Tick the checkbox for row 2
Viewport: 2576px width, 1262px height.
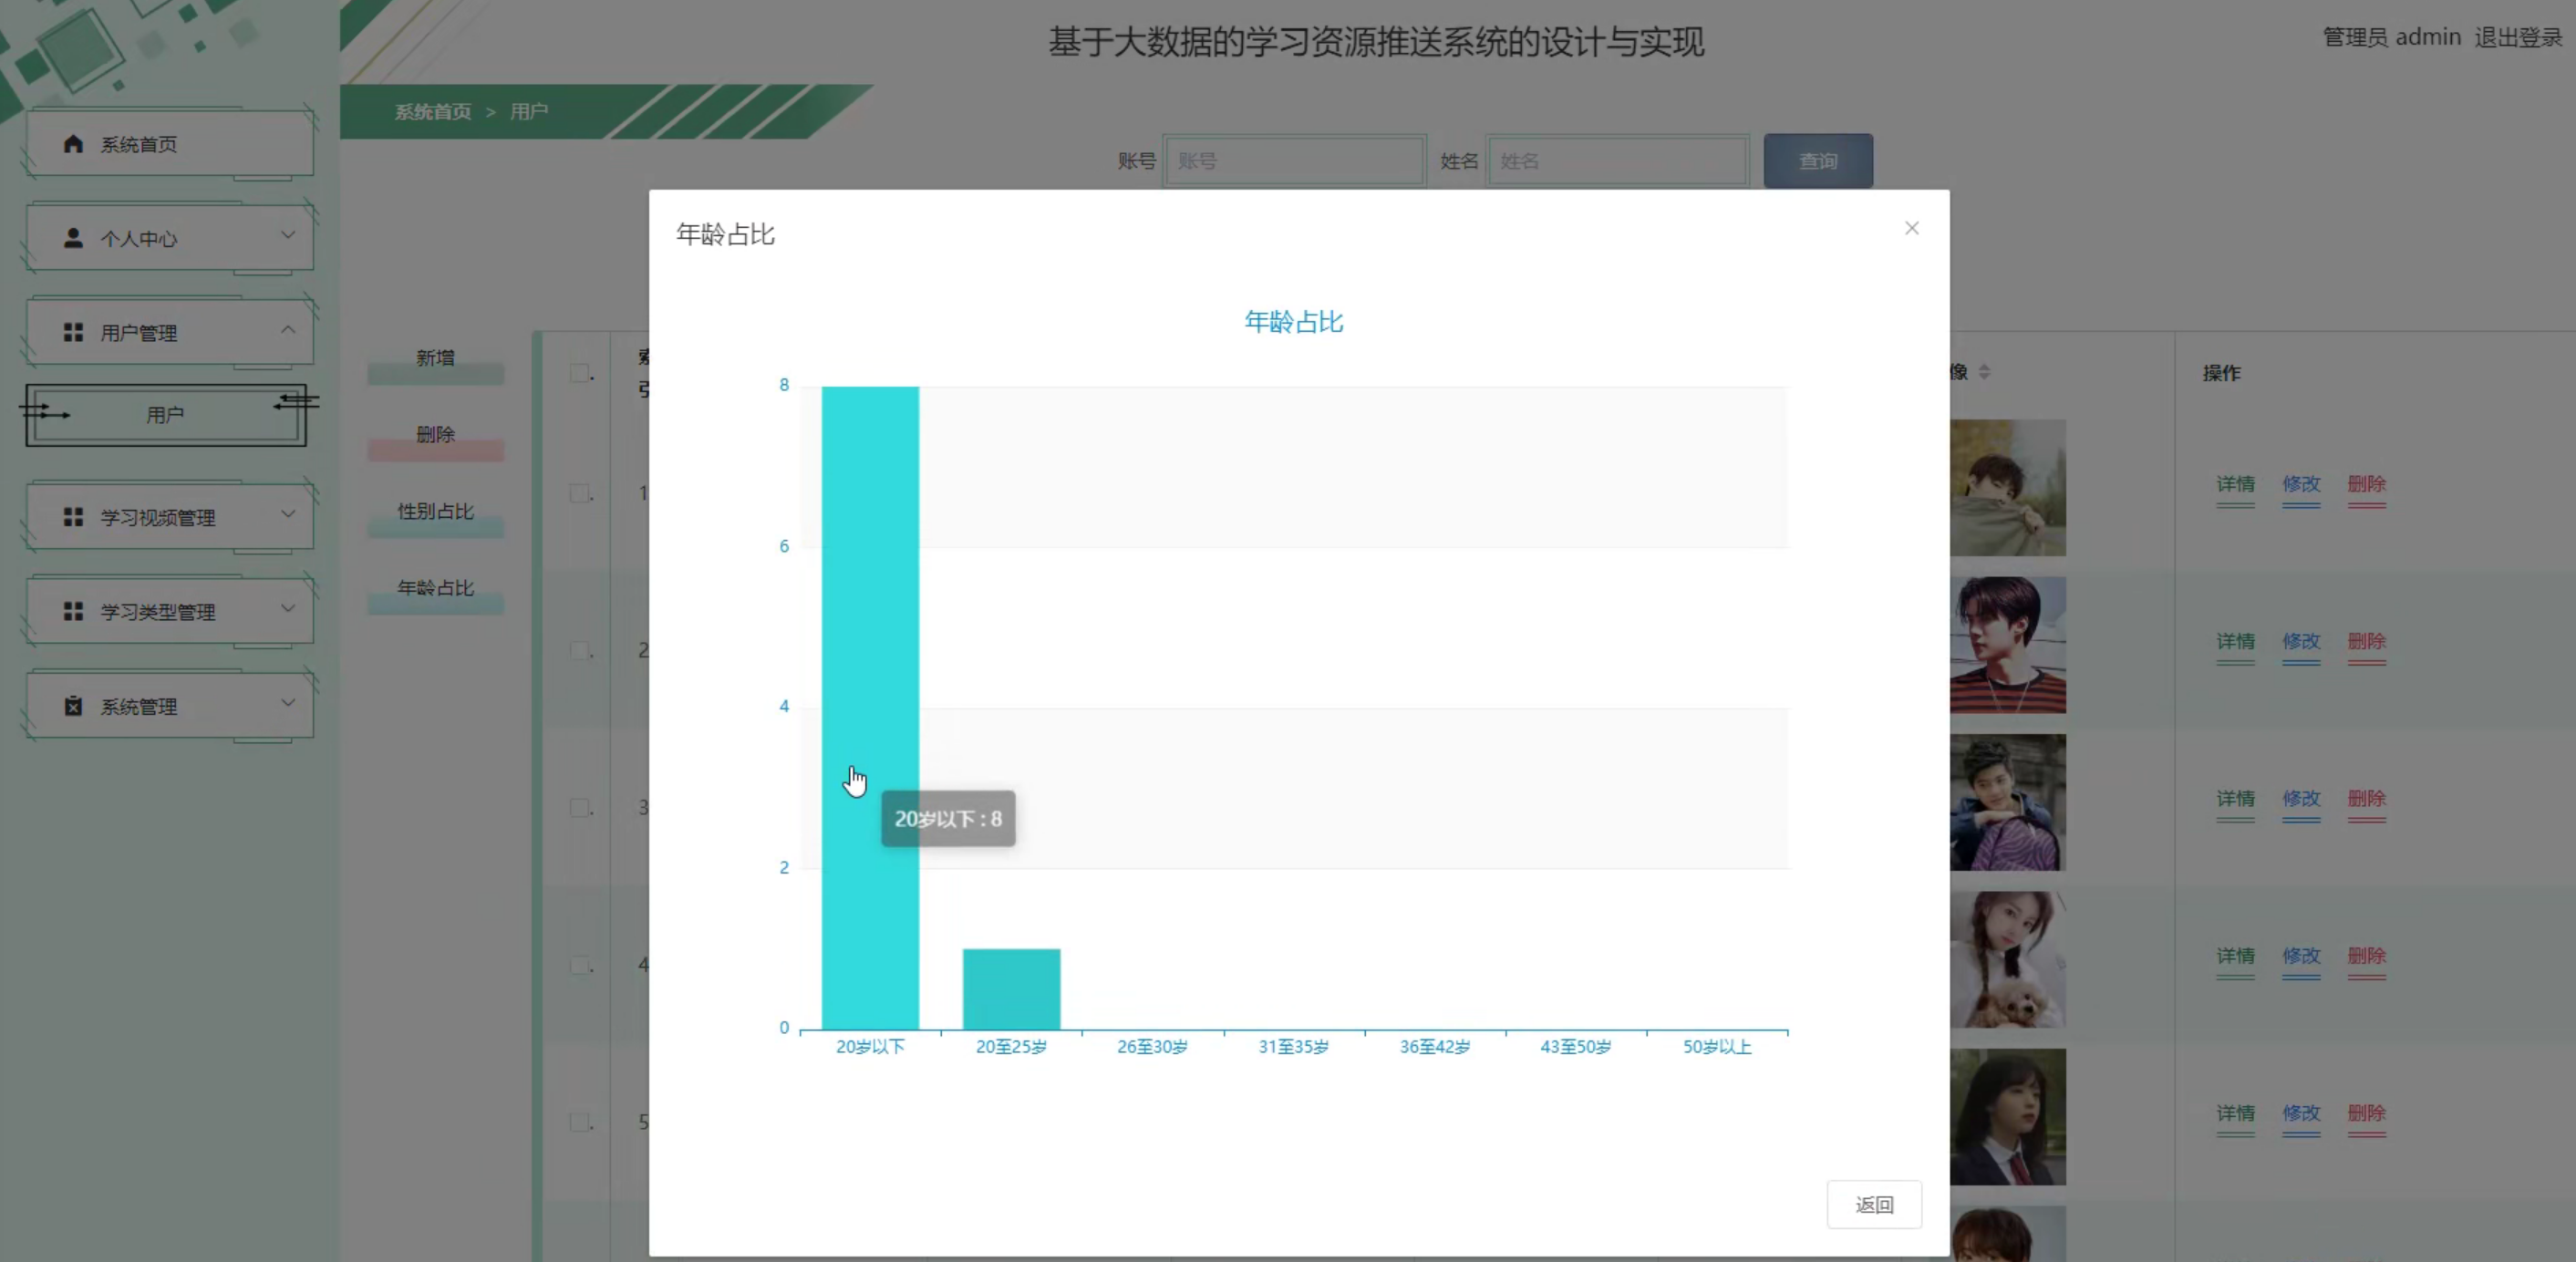579,650
